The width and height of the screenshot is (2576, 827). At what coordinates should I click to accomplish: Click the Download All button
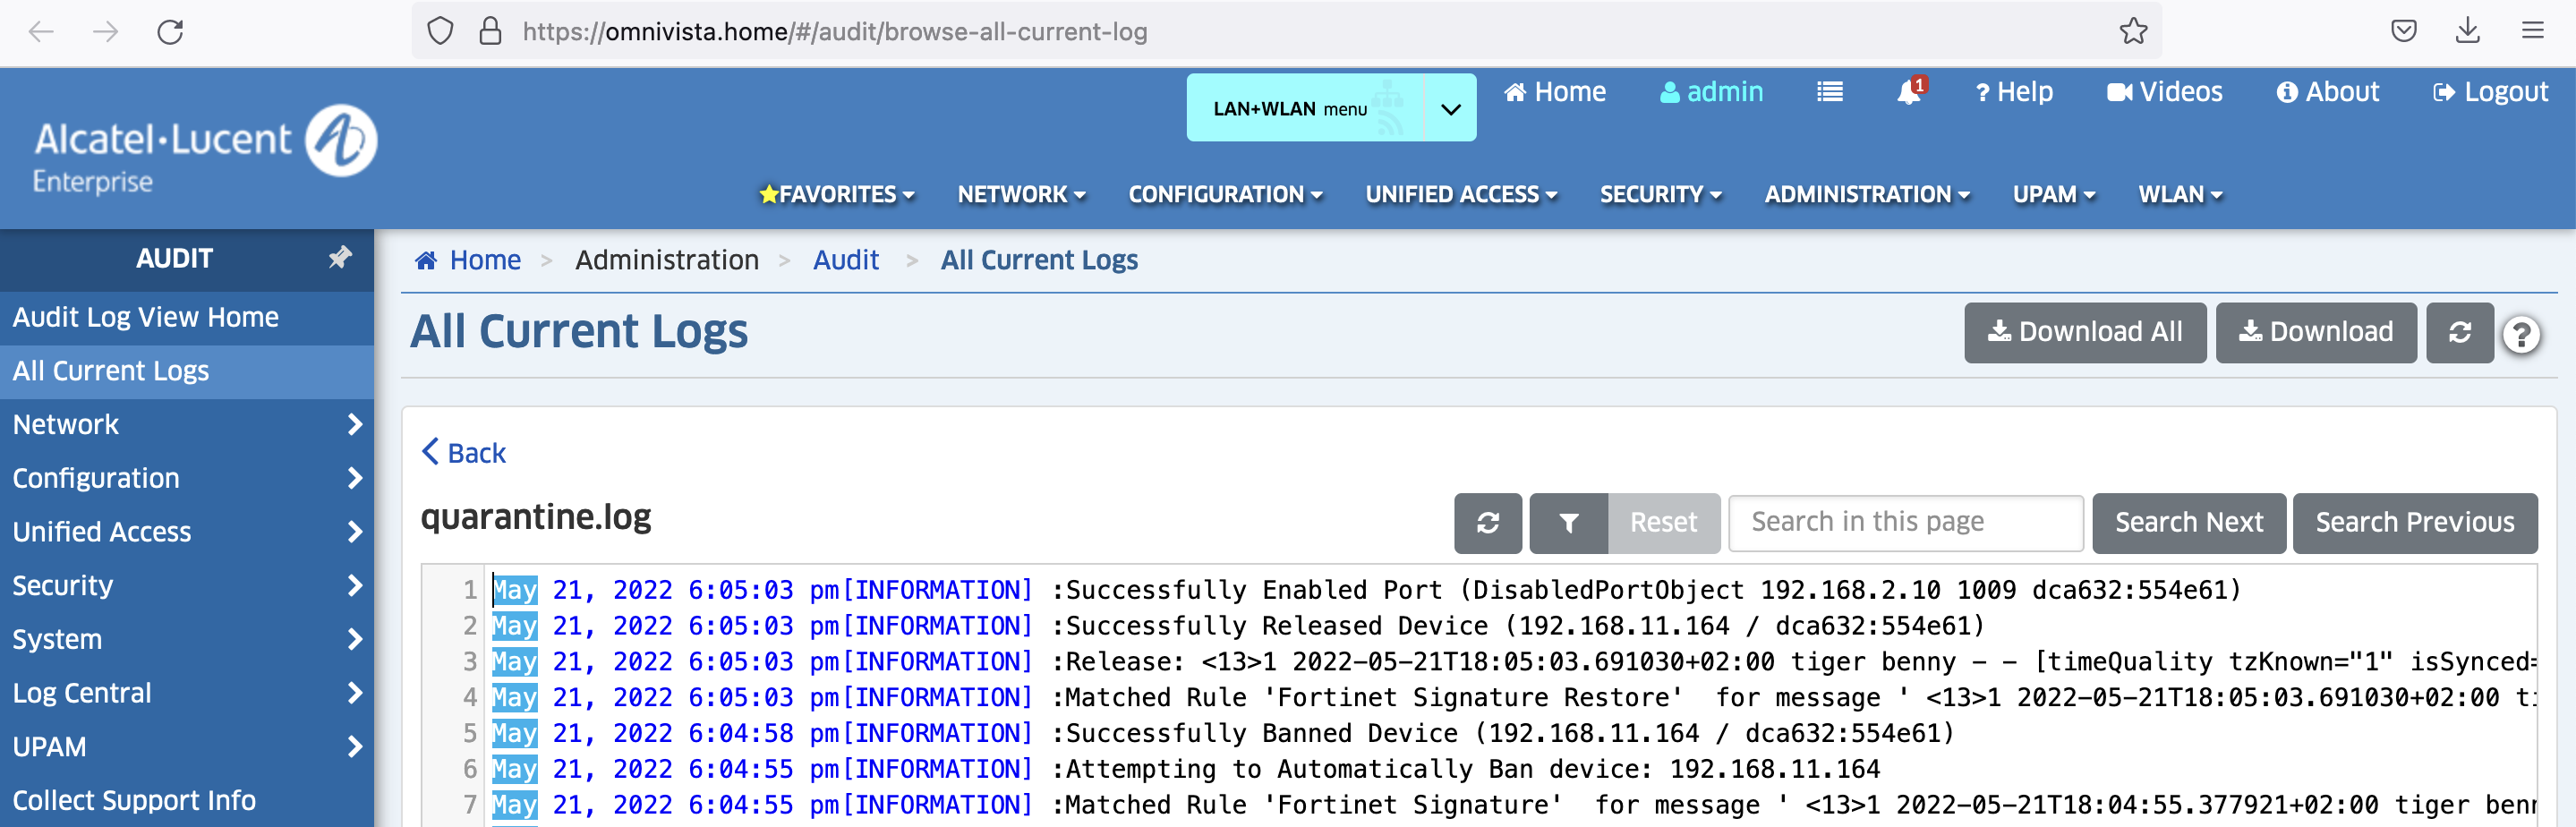coord(2084,332)
